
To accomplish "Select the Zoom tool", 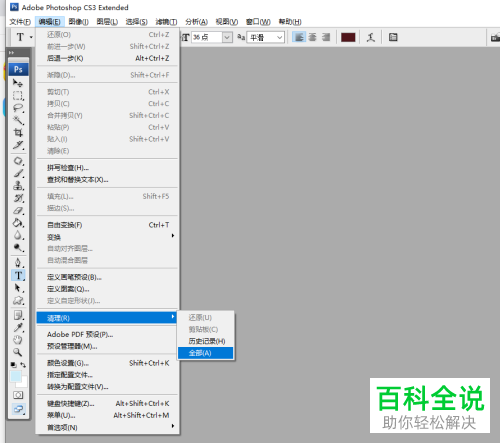I will pyautogui.click(x=18, y=352).
